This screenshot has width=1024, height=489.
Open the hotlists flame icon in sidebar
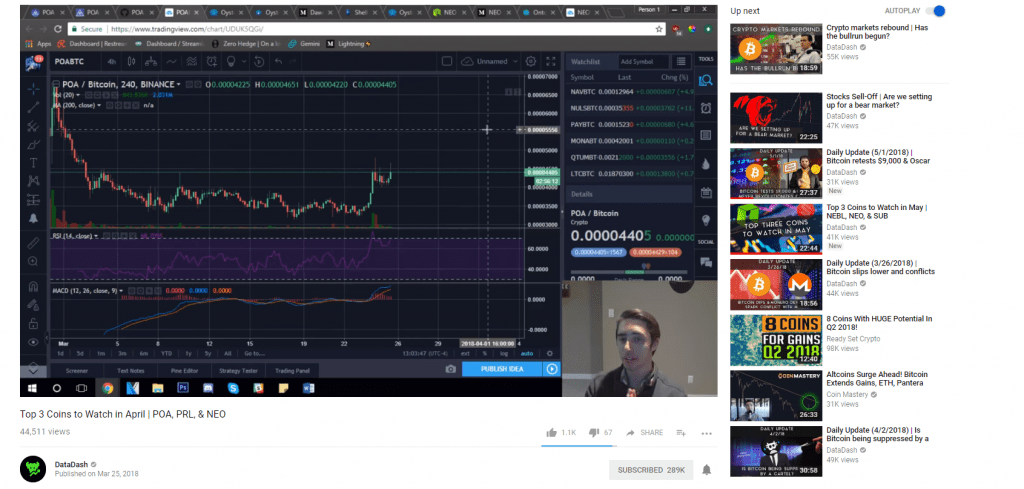(x=705, y=164)
